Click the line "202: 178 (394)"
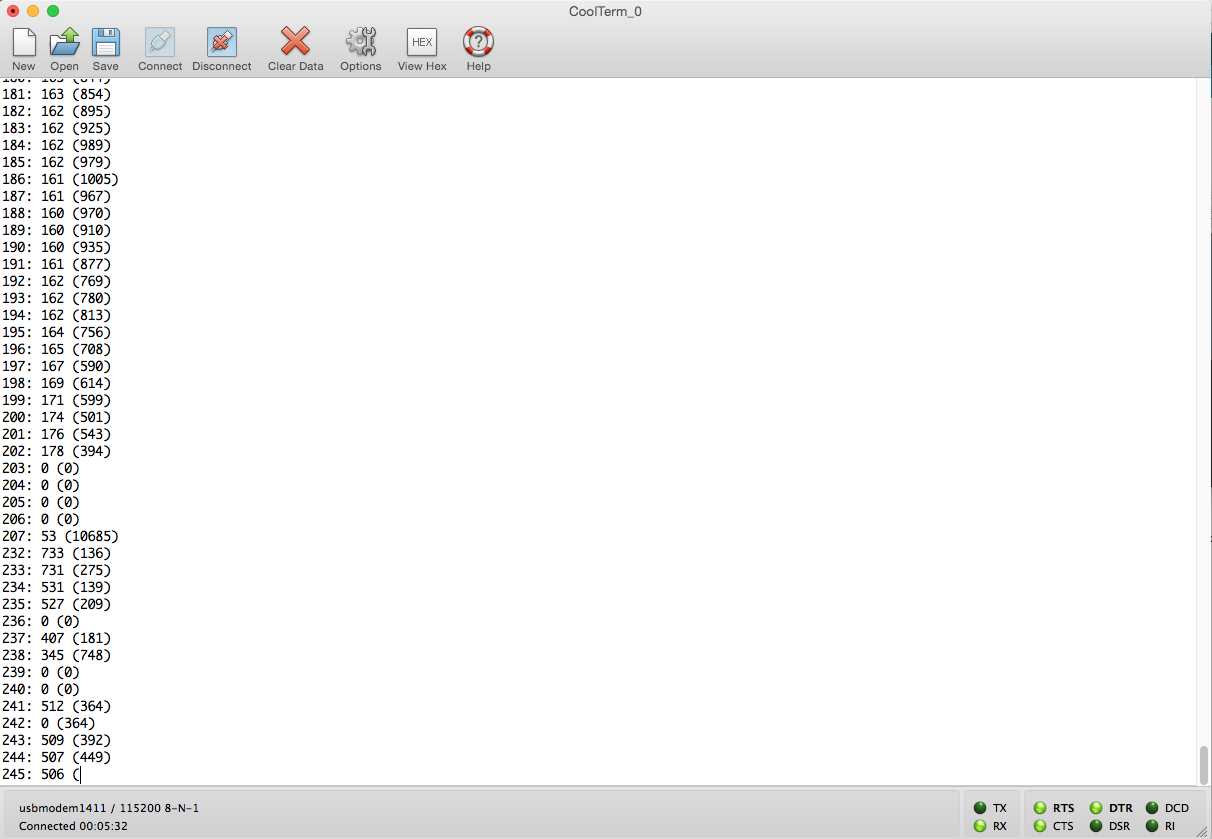 click(56, 451)
